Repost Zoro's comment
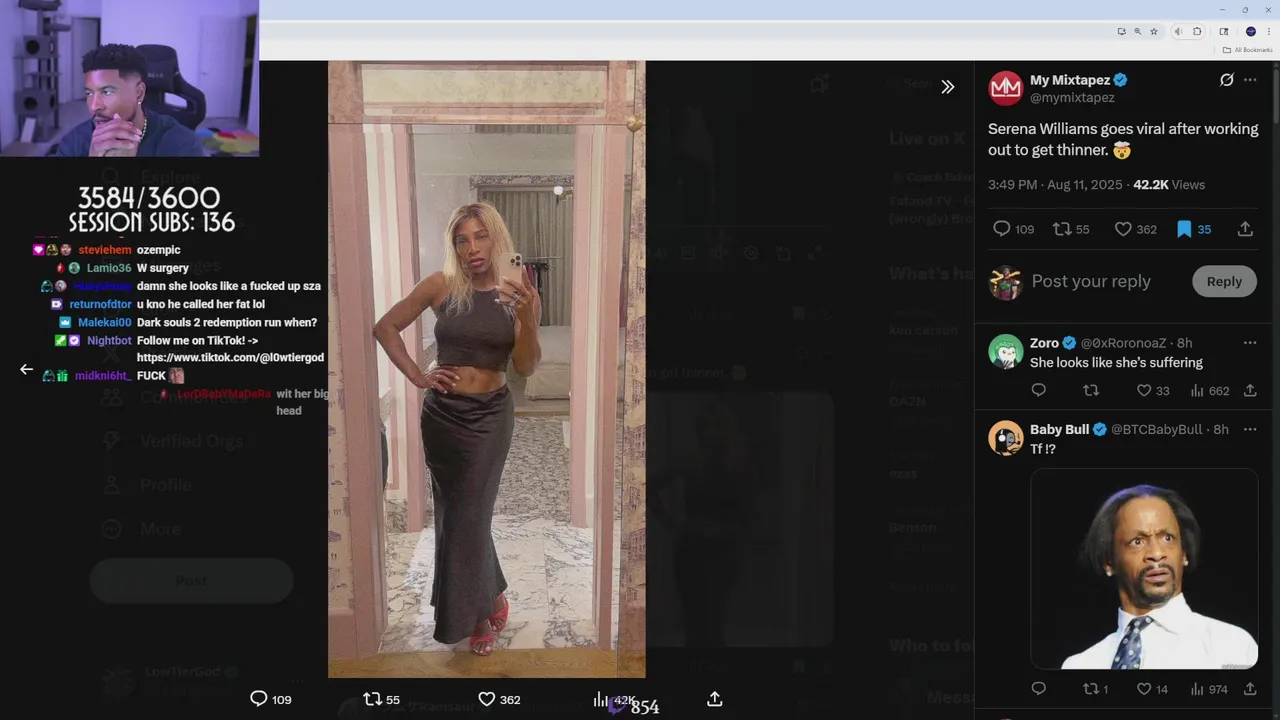The height and width of the screenshot is (720, 1280). 1091,391
